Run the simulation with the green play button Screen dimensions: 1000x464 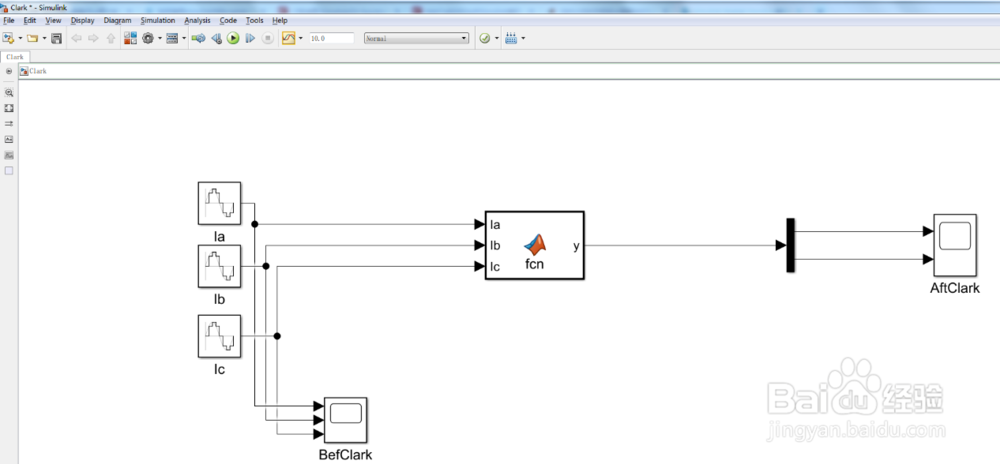[x=233, y=38]
